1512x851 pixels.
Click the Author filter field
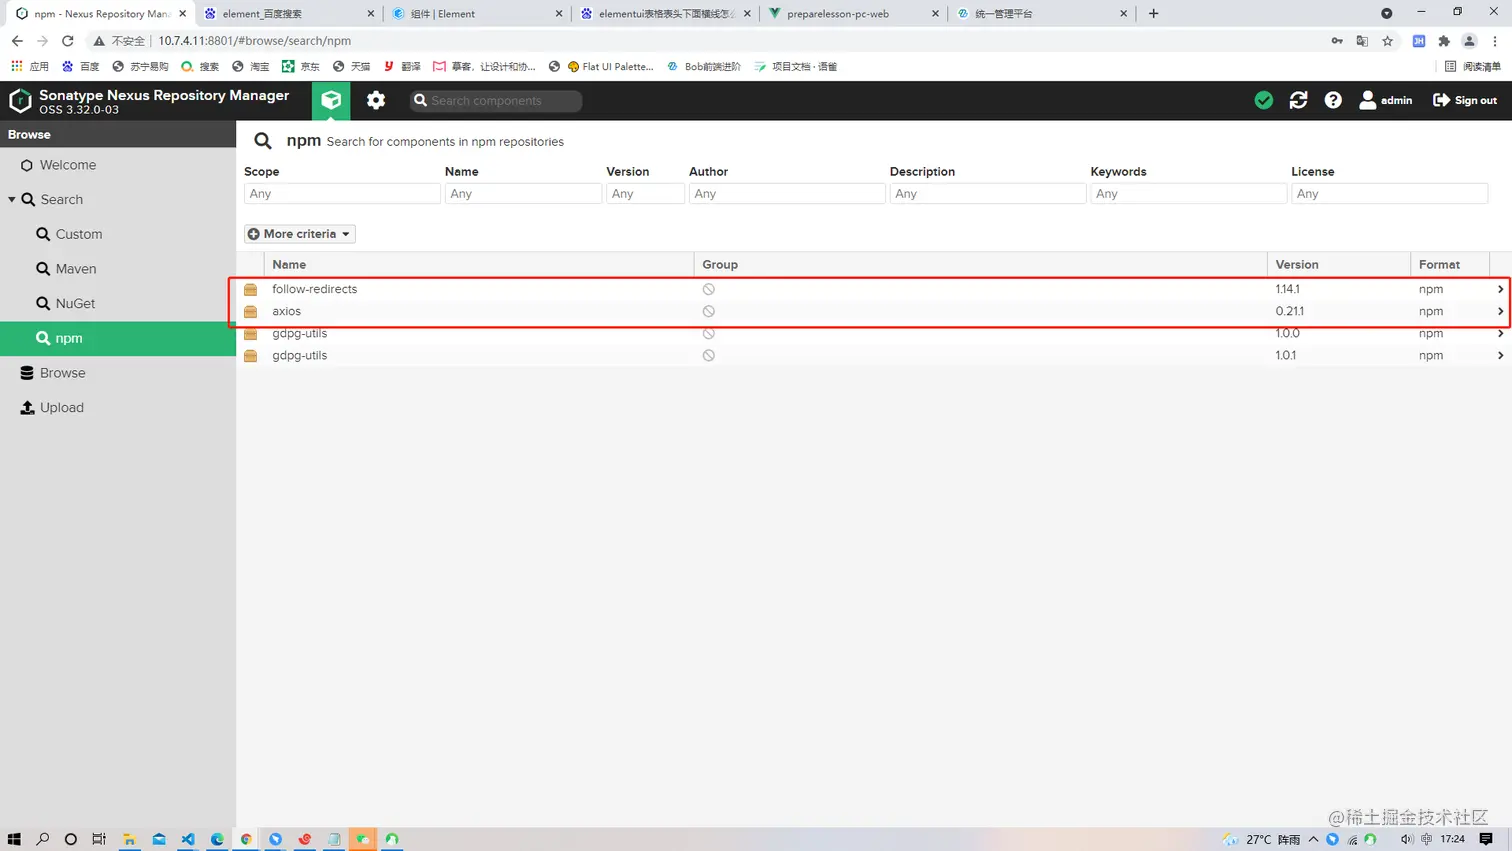tap(787, 193)
